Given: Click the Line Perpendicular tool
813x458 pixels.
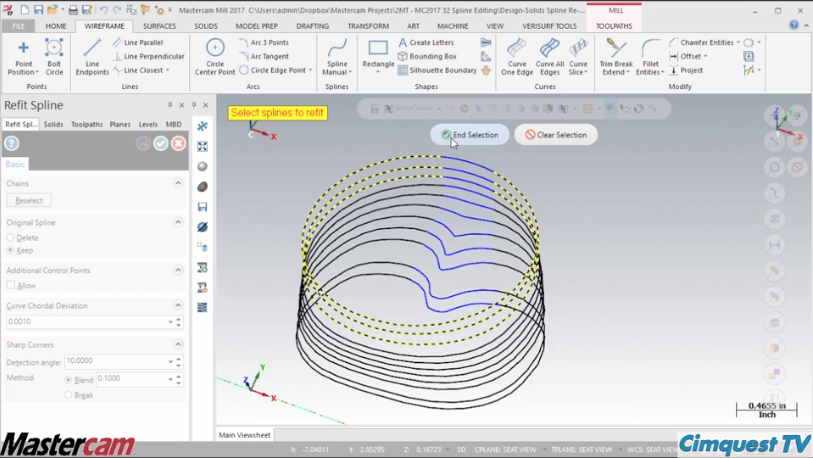Looking at the screenshot, I should click(x=148, y=56).
